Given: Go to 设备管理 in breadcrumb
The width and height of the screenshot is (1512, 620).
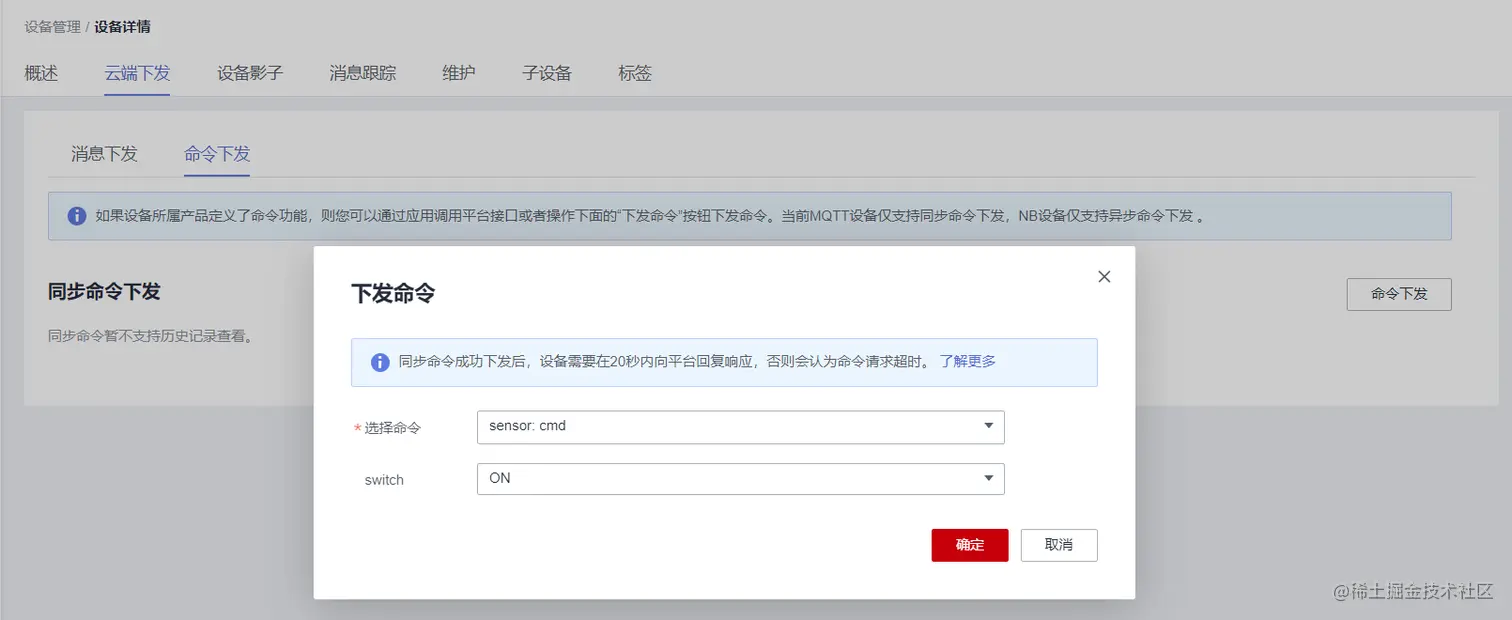Looking at the screenshot, I should 52,27.
